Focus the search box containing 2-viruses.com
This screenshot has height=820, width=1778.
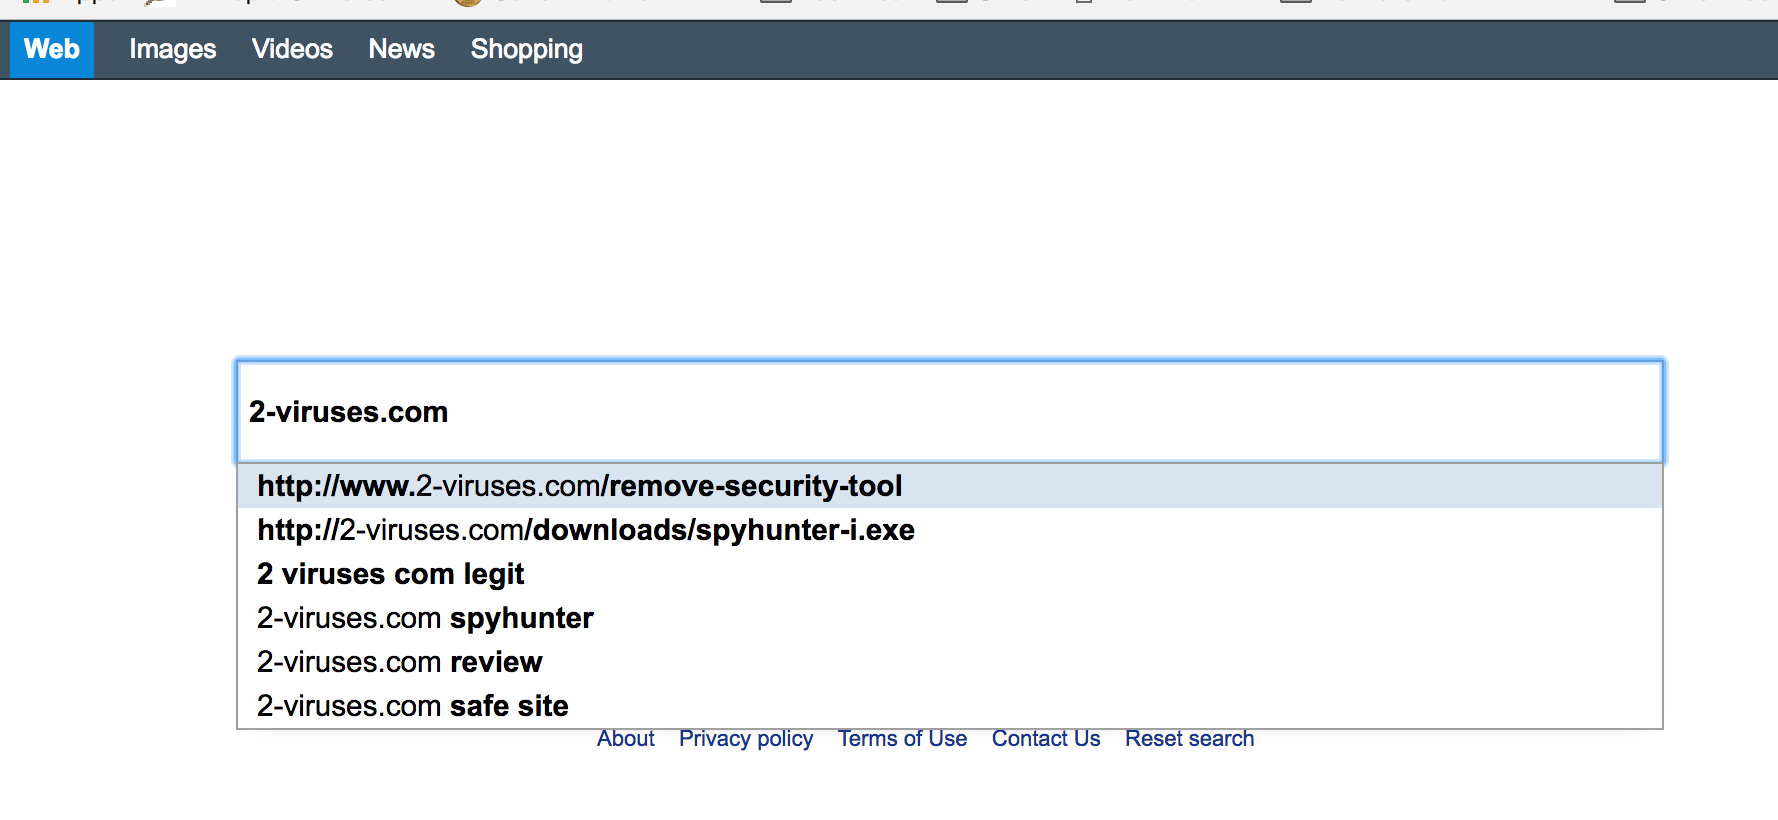[x=950, y=412]
